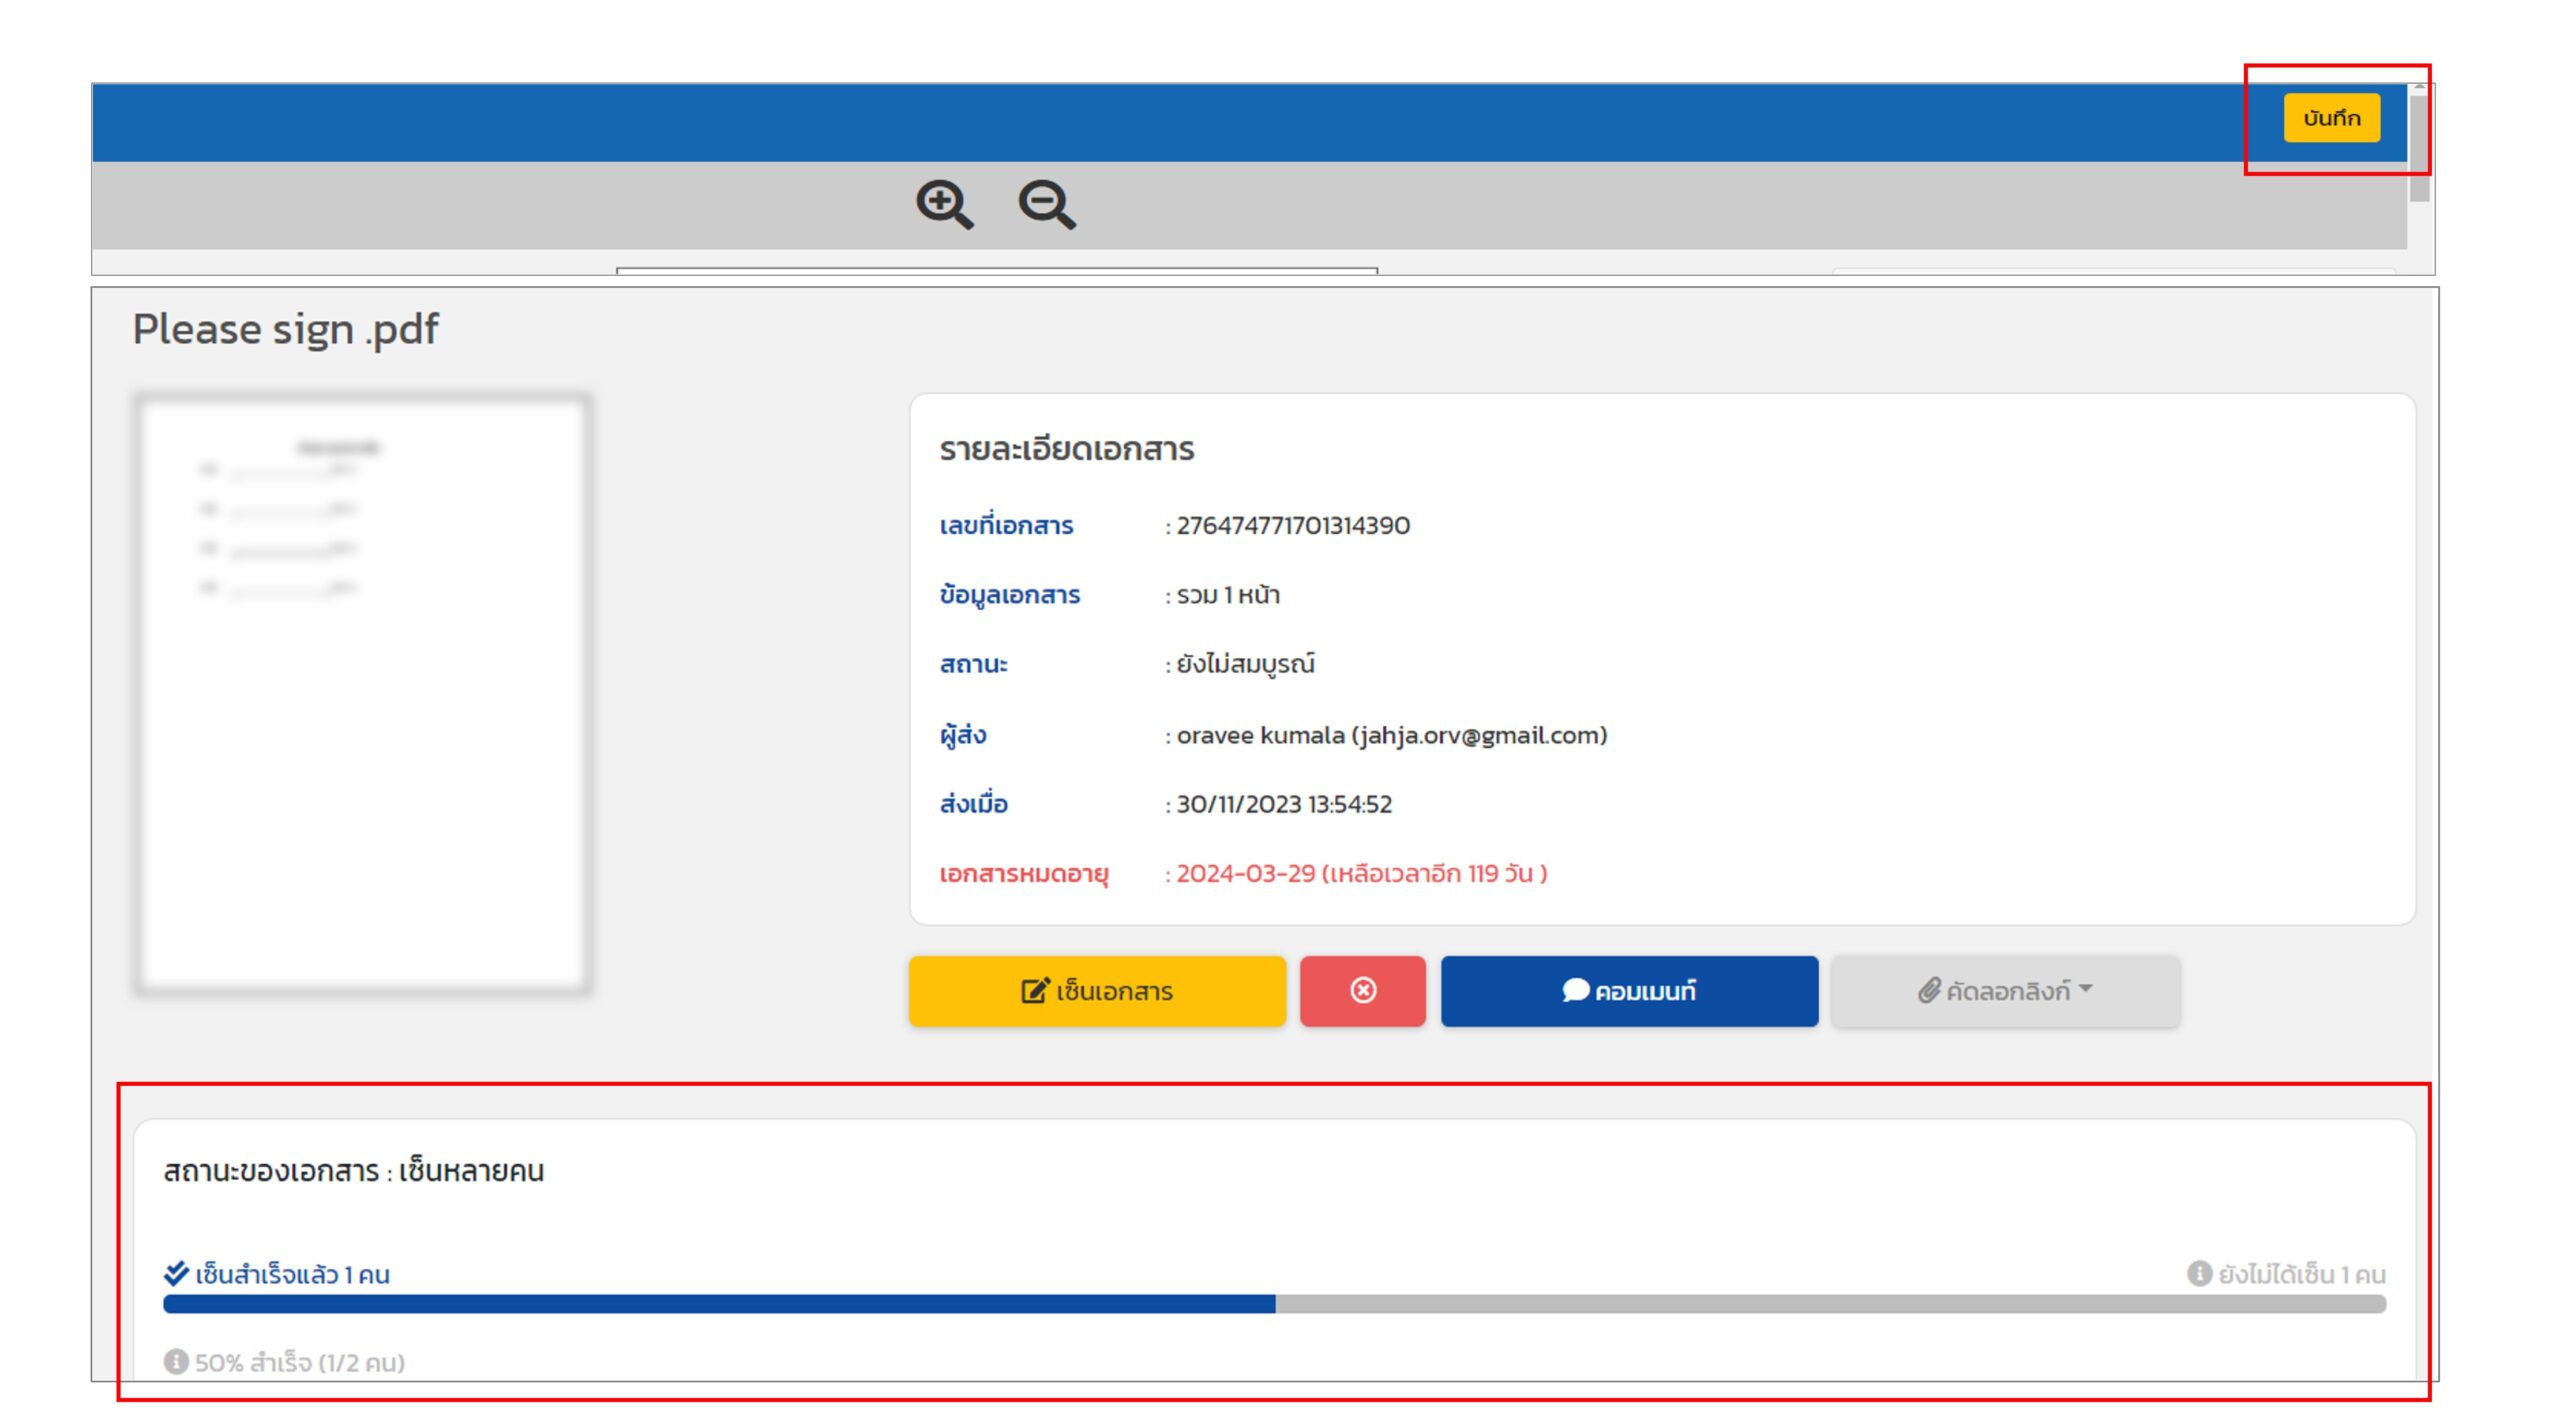Click the sender email jahja.orv@gmail.com
Screen dimensions: 2560x1428
pos(1479,735)
